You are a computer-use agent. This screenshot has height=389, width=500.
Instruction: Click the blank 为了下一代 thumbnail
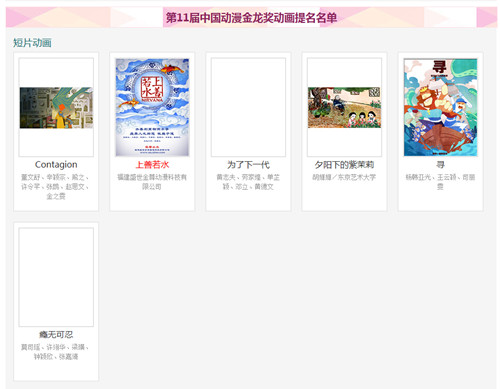click(x=248, y=107)
